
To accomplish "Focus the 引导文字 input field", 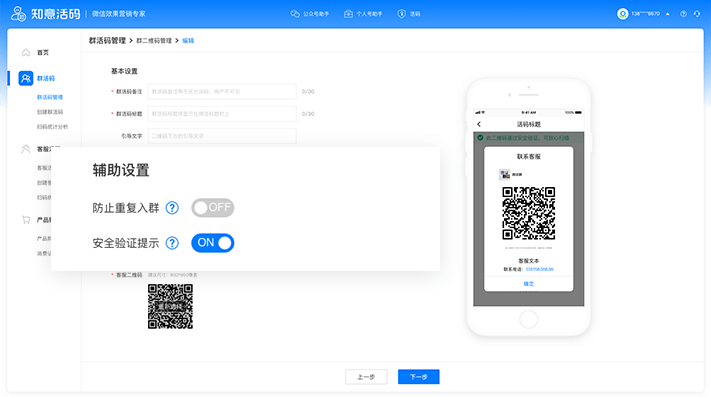I will (x=222, y=136).
